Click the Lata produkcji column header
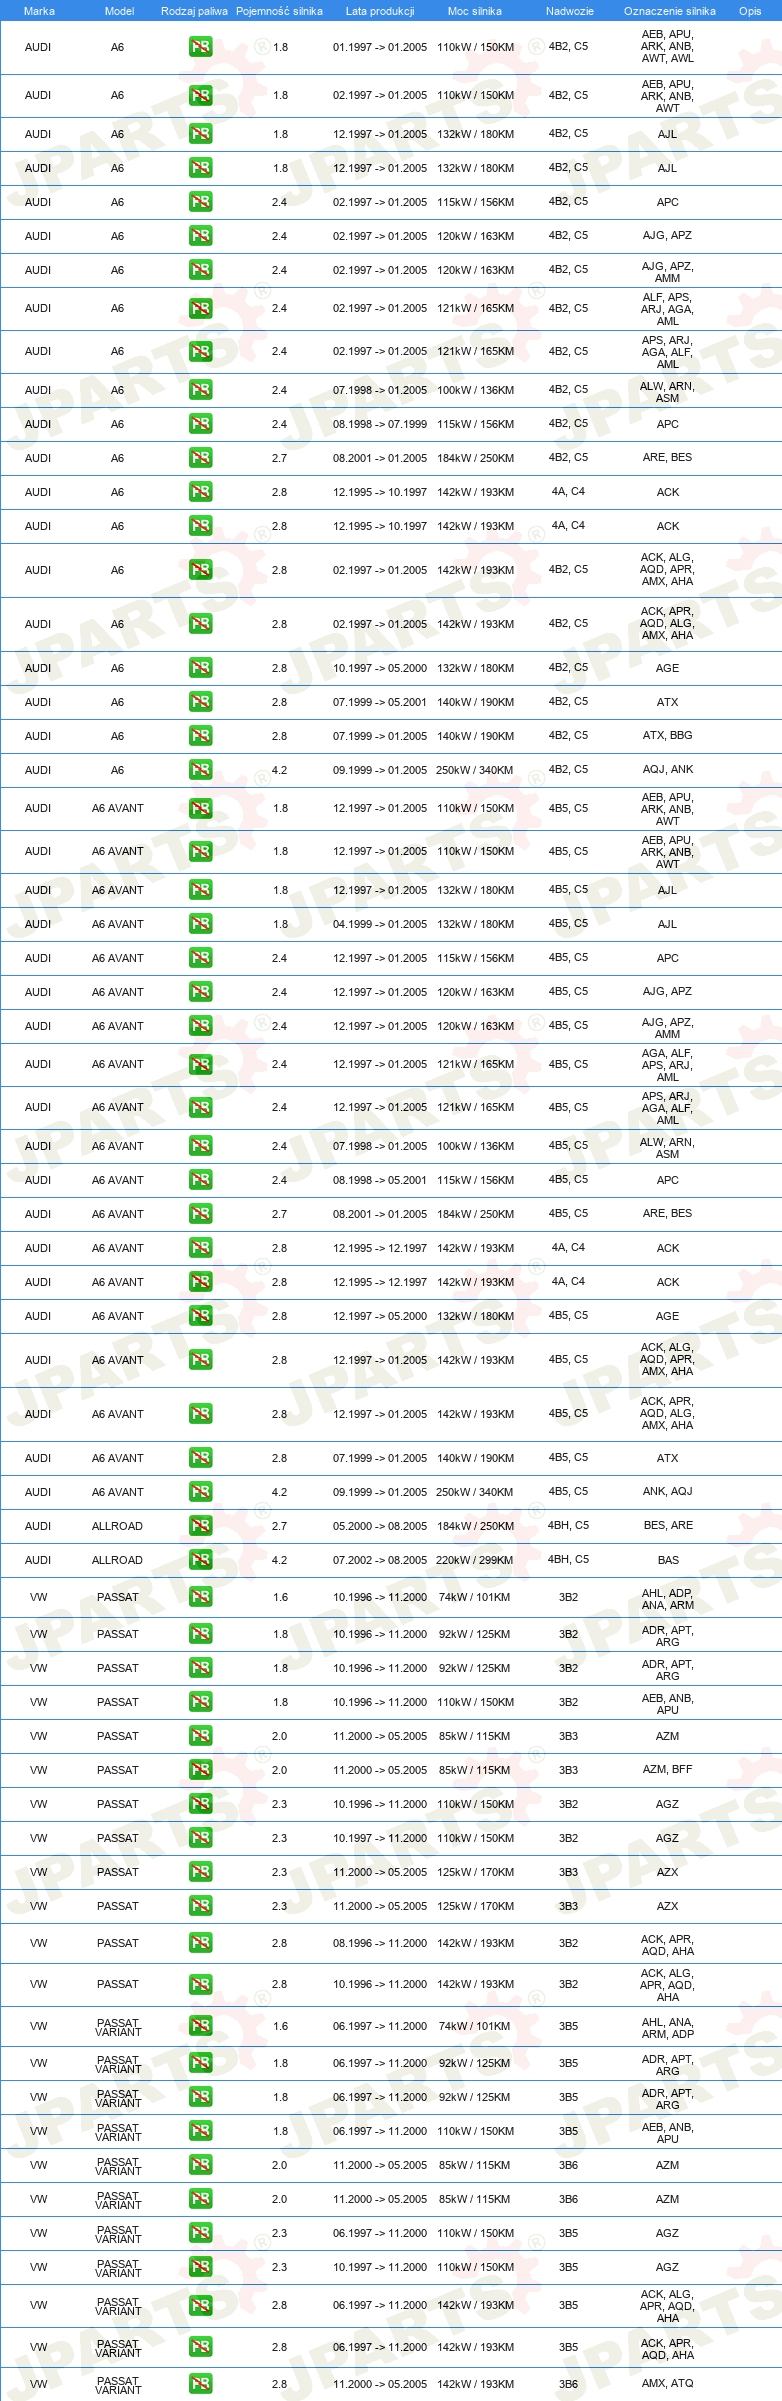Screen dimensions: 782x2401 click(380, 11)
